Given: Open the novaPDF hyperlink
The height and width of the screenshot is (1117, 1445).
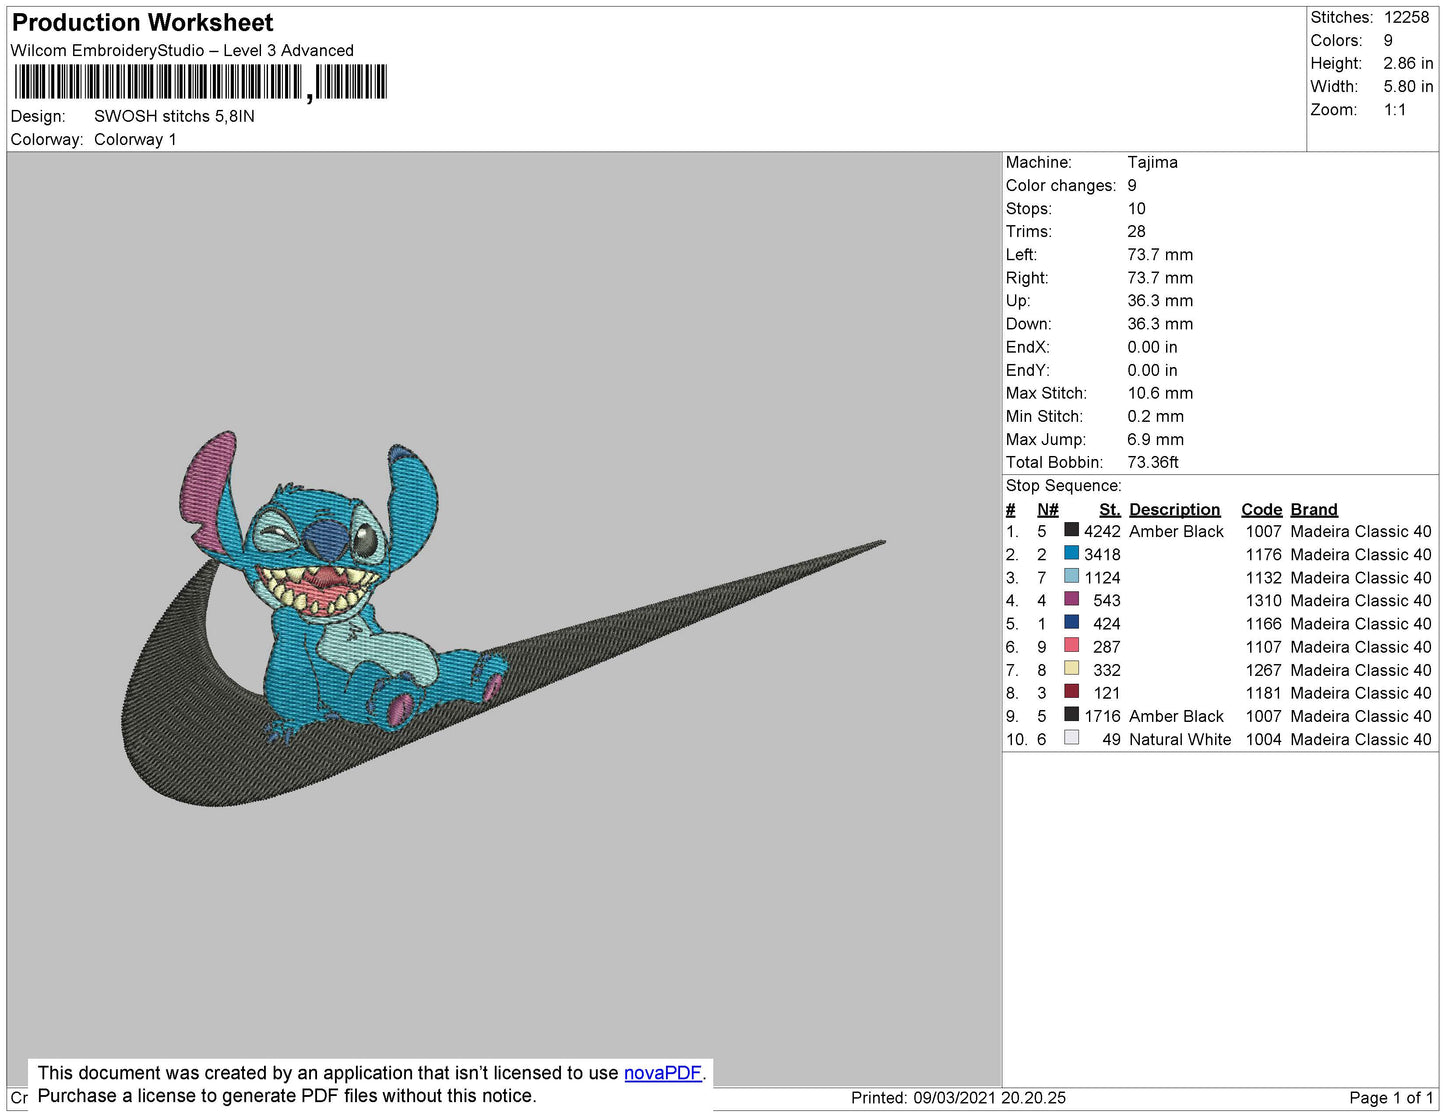Looking at the screenshot, I should 662,1073.
